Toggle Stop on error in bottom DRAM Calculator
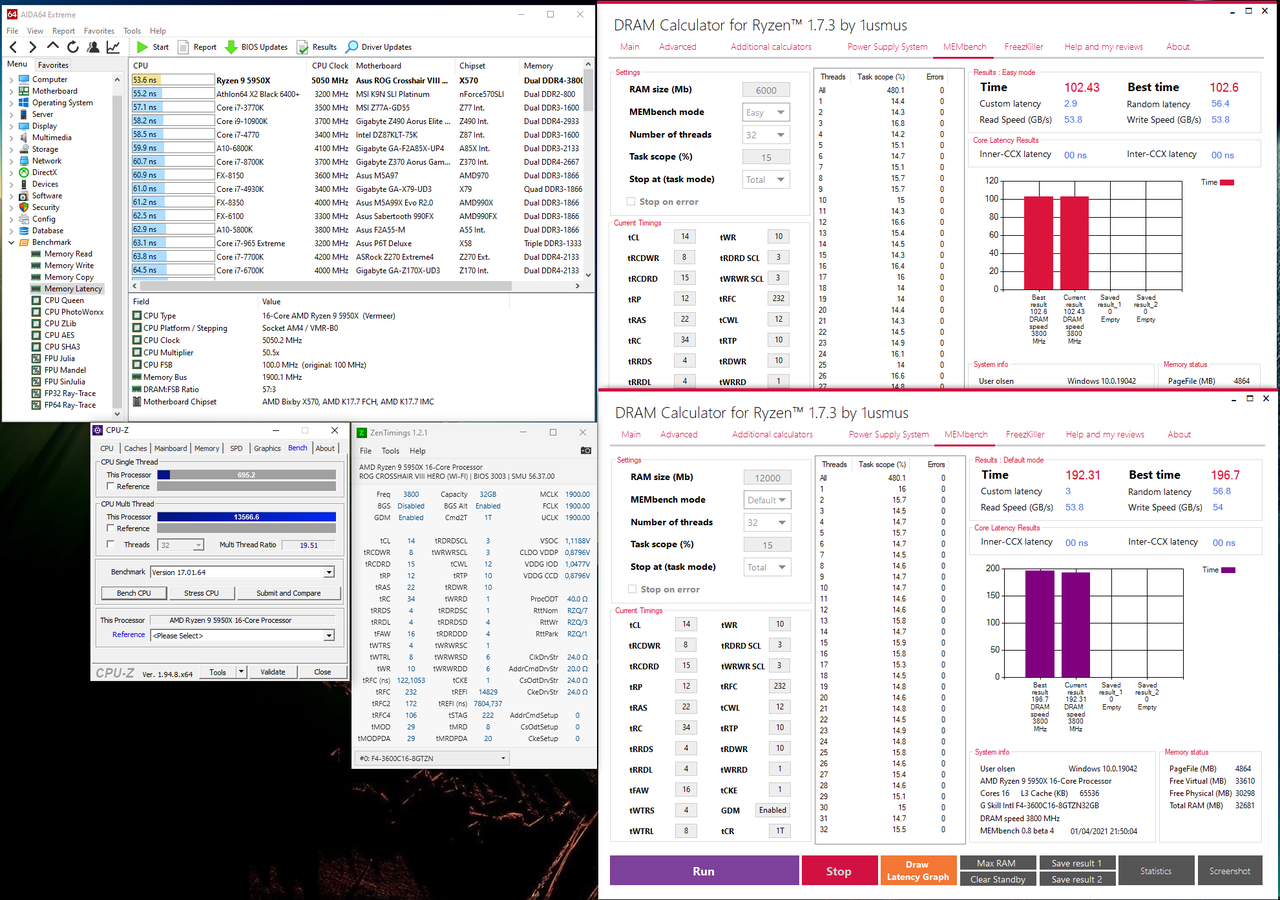Screen dimensions: 1280x900 point(632,589)
